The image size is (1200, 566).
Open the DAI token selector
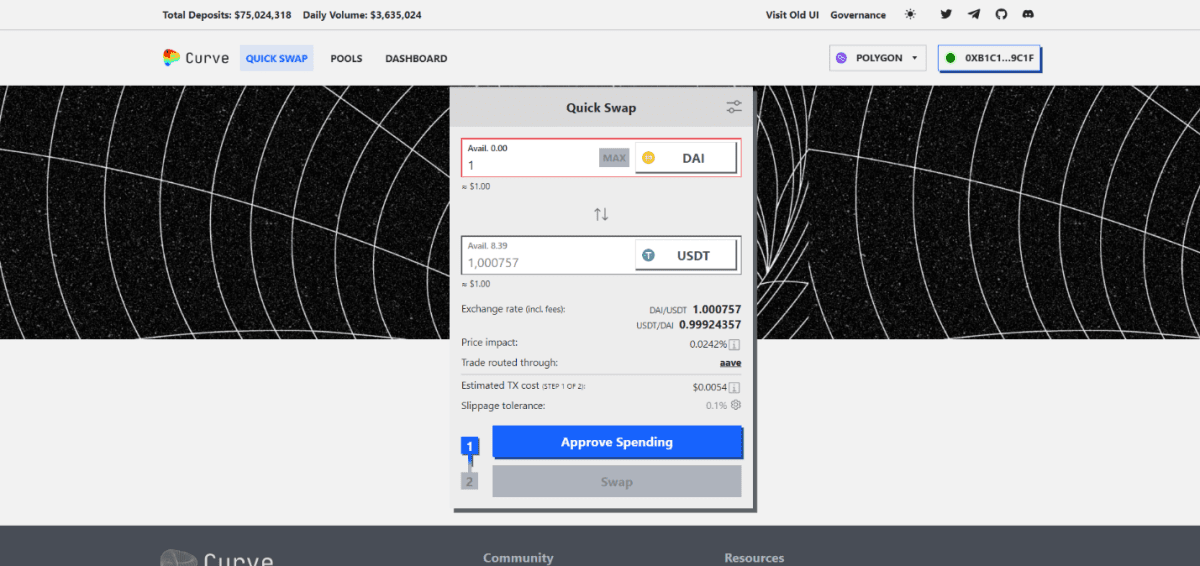click(x=687, y=158)
